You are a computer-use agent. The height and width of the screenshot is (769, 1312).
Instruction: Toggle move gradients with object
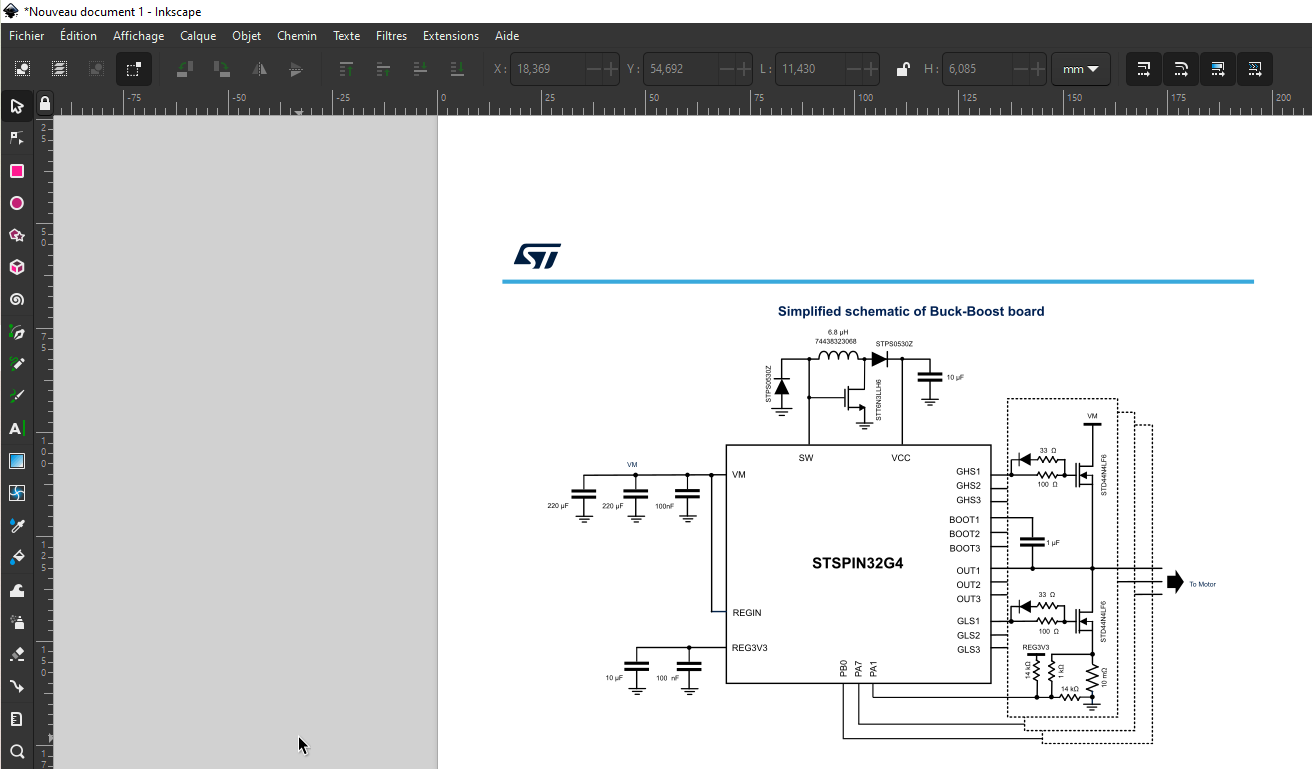pyautogui.click(x=1218, y=69)
